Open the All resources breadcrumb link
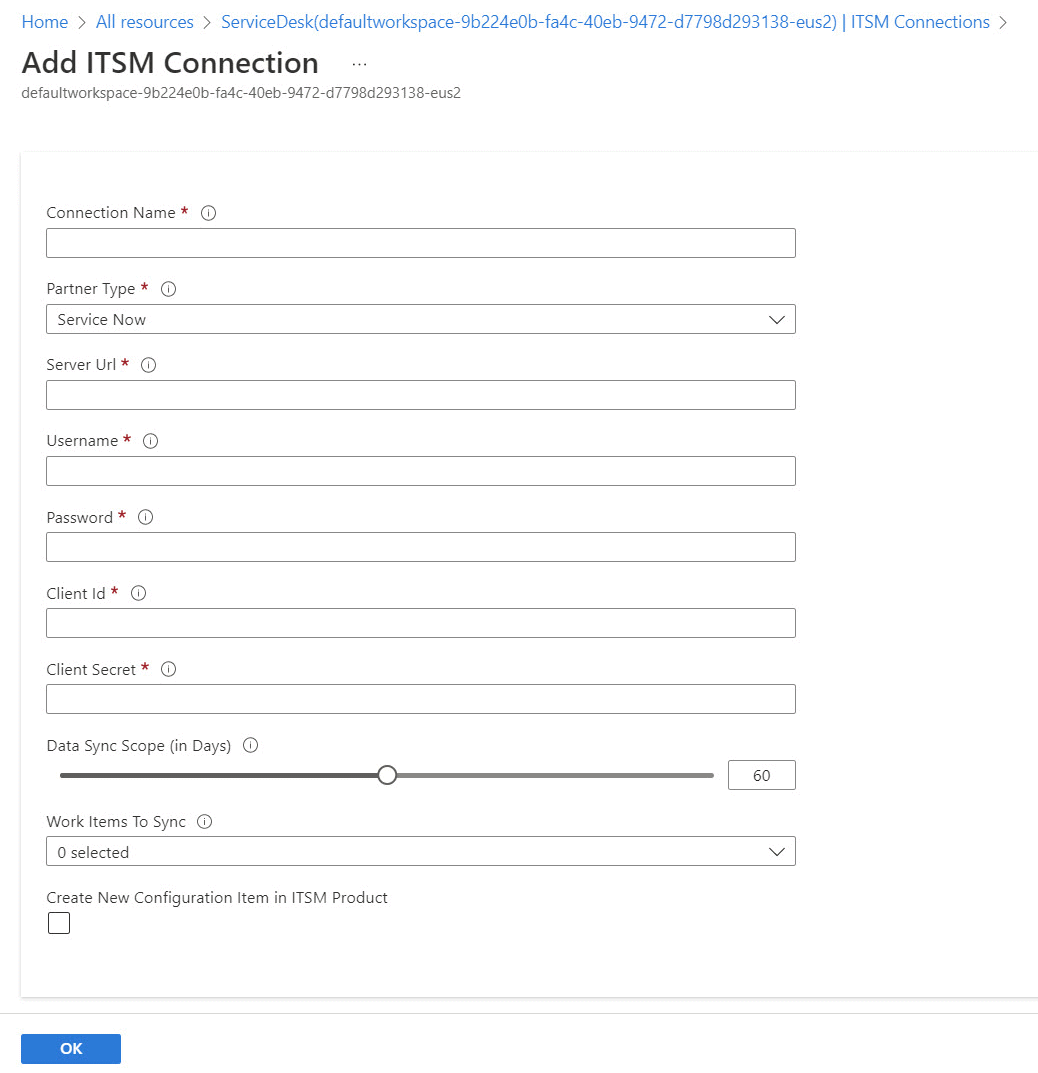 click(144, 22)
